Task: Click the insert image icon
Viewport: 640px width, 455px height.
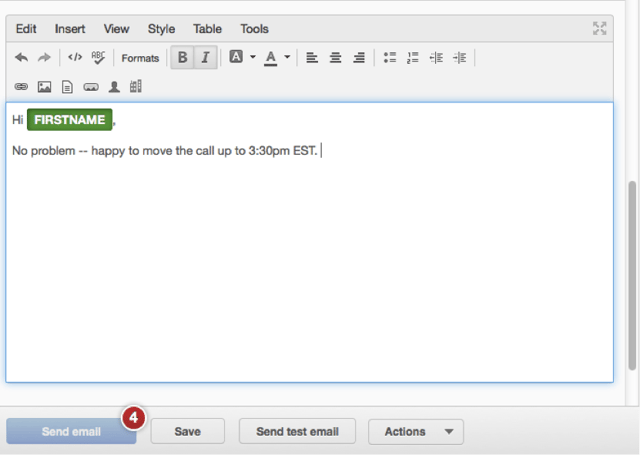Action: click(44, 87)
